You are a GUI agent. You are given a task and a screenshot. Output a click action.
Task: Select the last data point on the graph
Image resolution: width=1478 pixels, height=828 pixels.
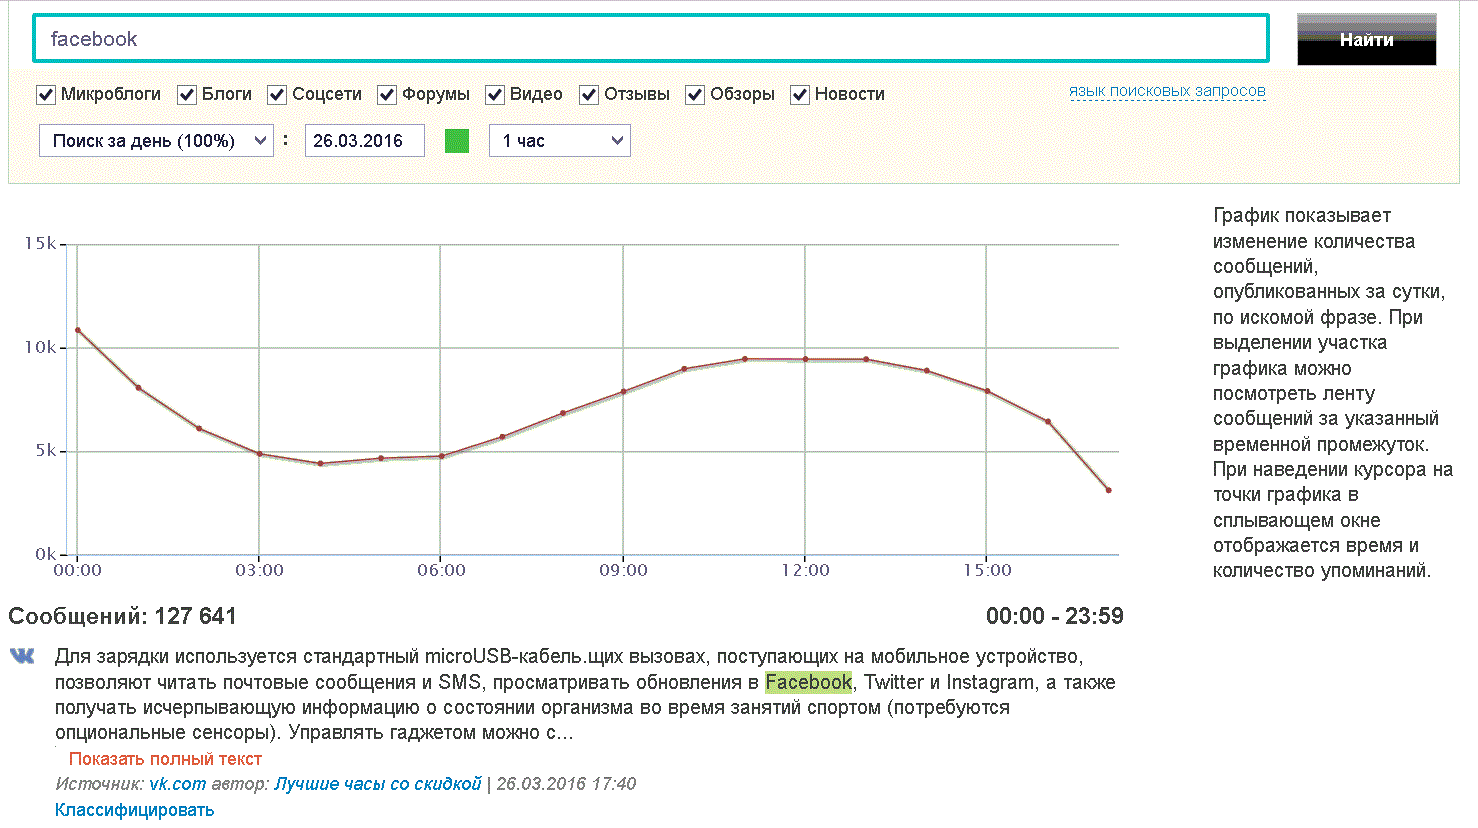click(x=1109, y=490)
